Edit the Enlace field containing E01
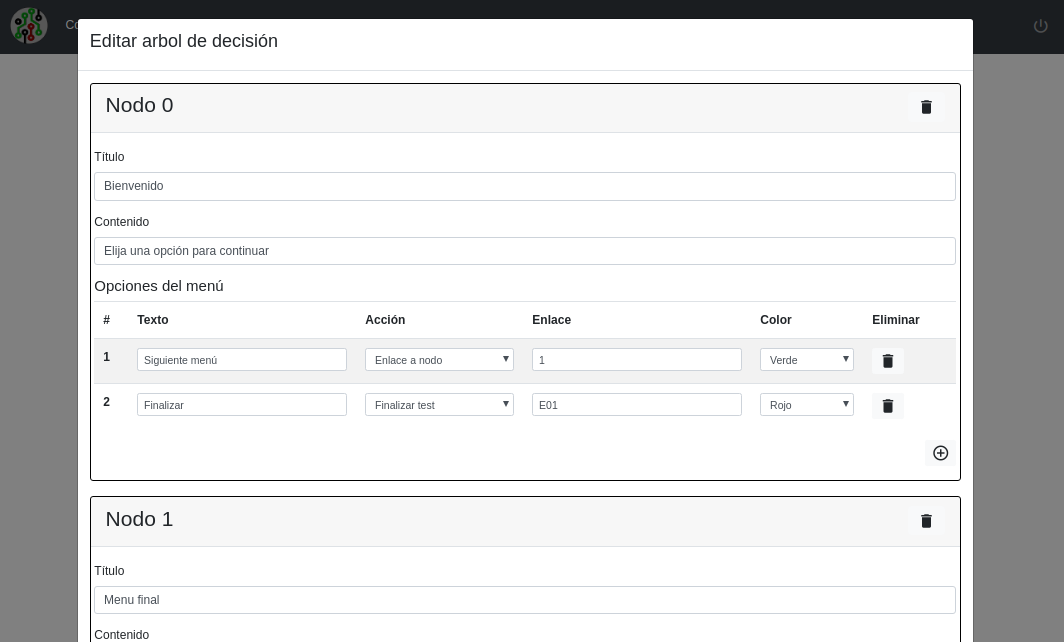Viewport: 1064px width, 642px height. [636, 404]
